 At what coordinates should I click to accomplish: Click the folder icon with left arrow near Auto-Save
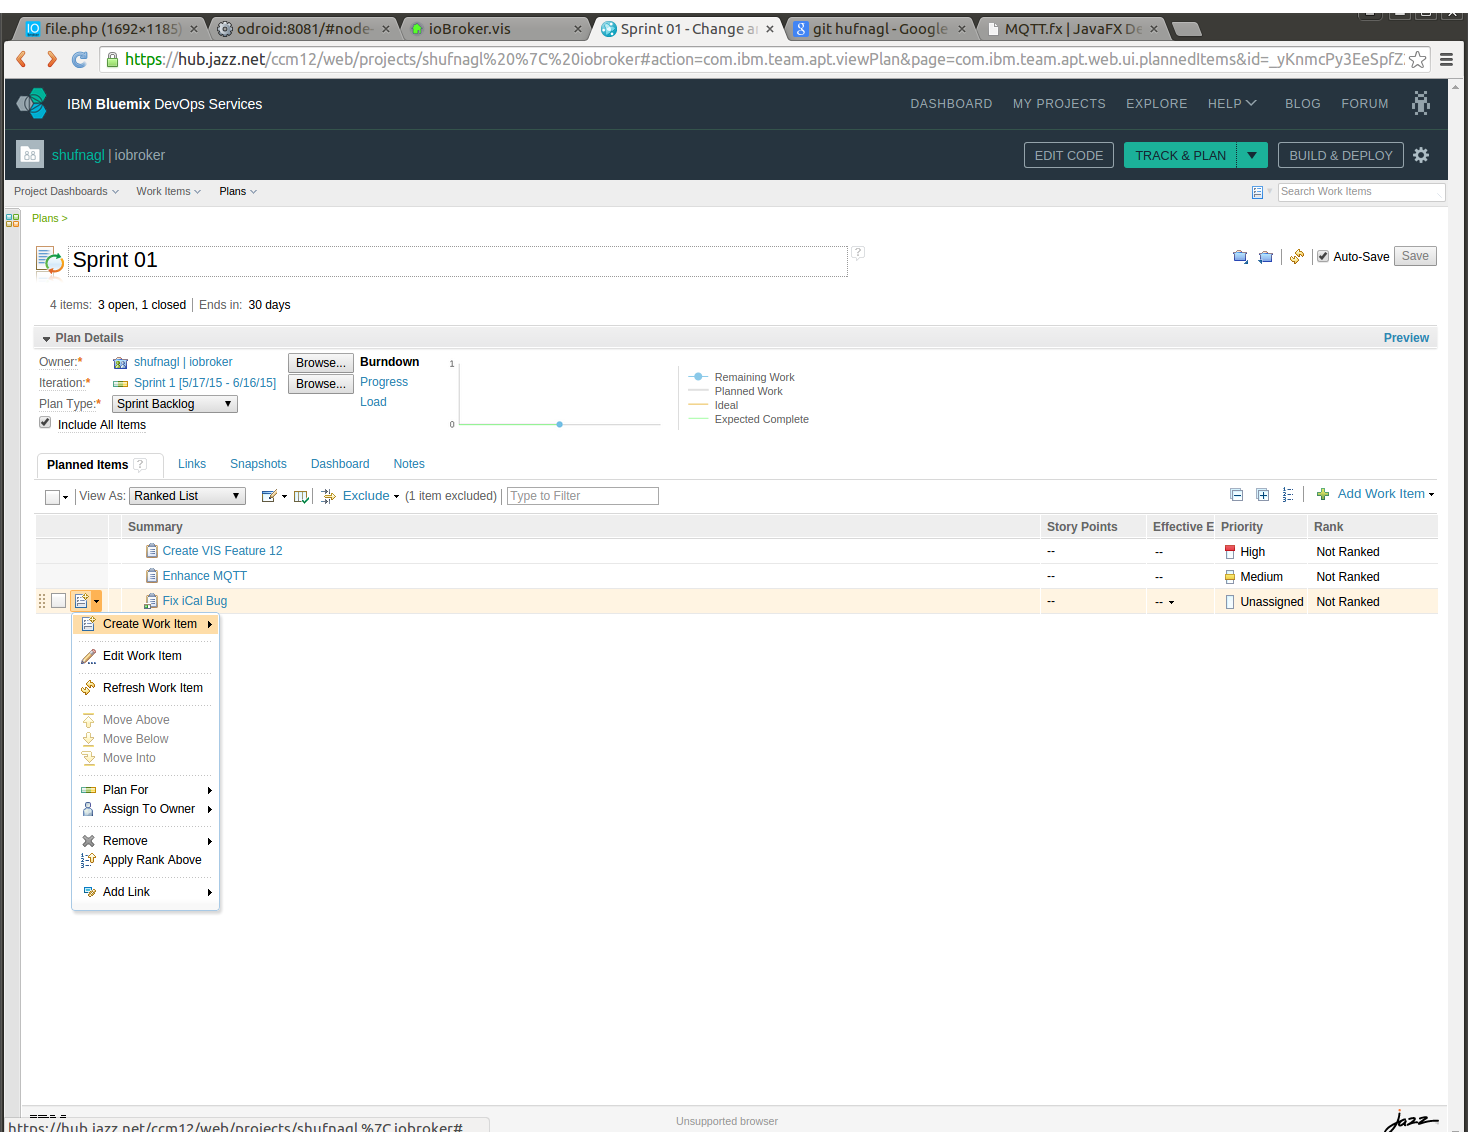(x=1266, y=257)
